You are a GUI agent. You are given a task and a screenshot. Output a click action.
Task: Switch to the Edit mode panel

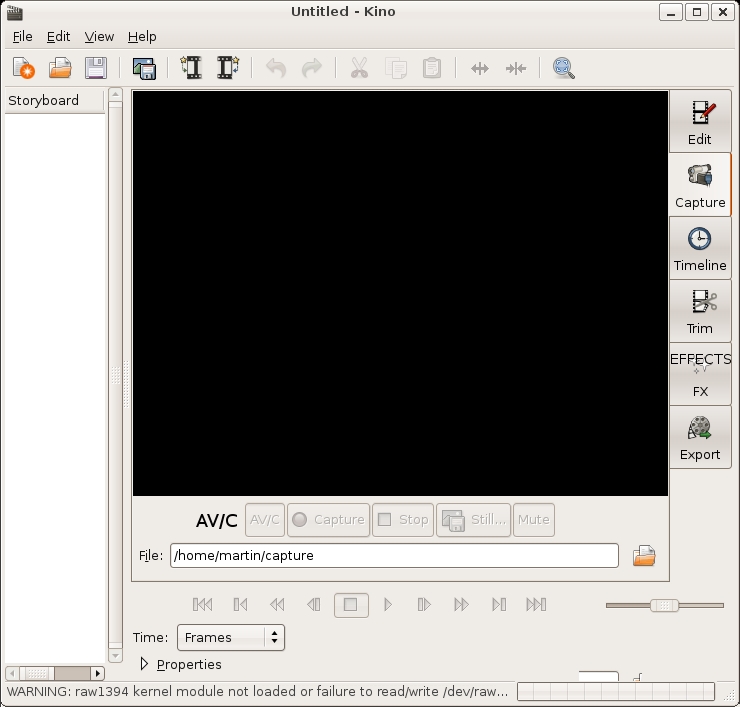[x=700, y=122]
